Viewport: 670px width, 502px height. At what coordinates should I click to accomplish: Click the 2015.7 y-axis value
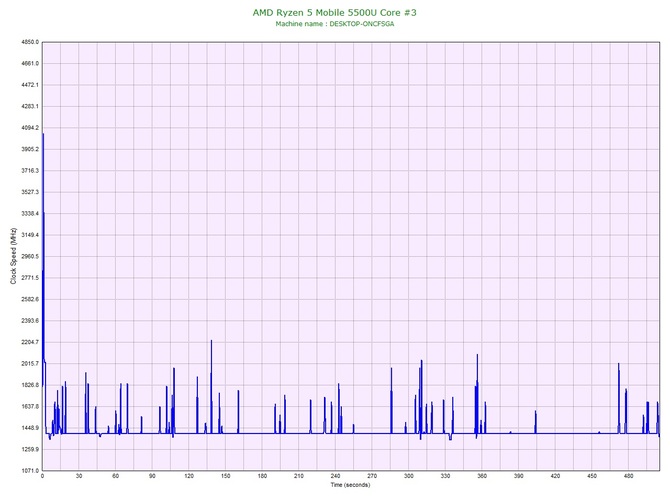29,364
